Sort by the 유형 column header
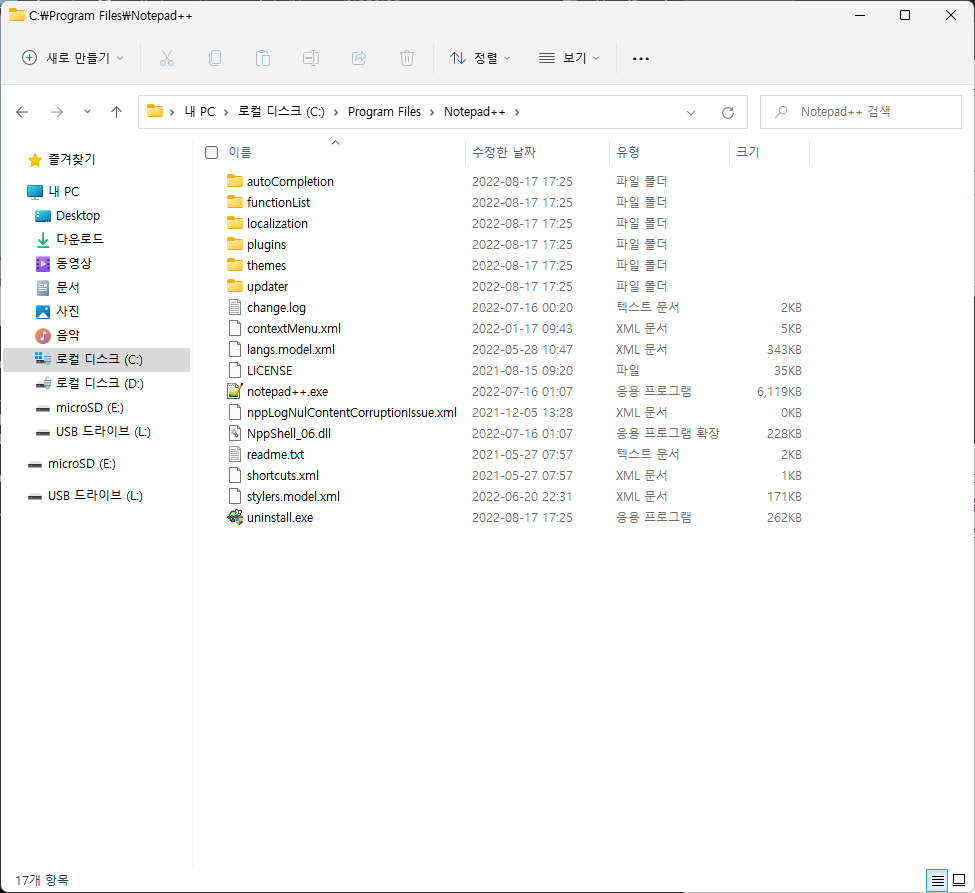Viewport: 975px width, 893px height. coord(627,152)
